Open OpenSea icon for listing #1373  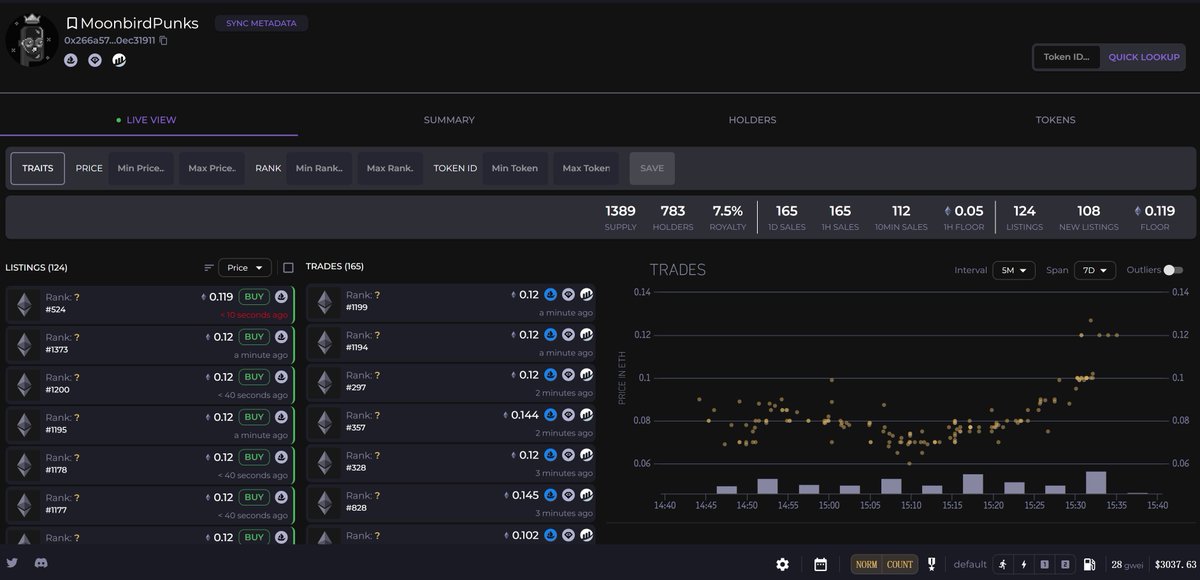point(281,337)
